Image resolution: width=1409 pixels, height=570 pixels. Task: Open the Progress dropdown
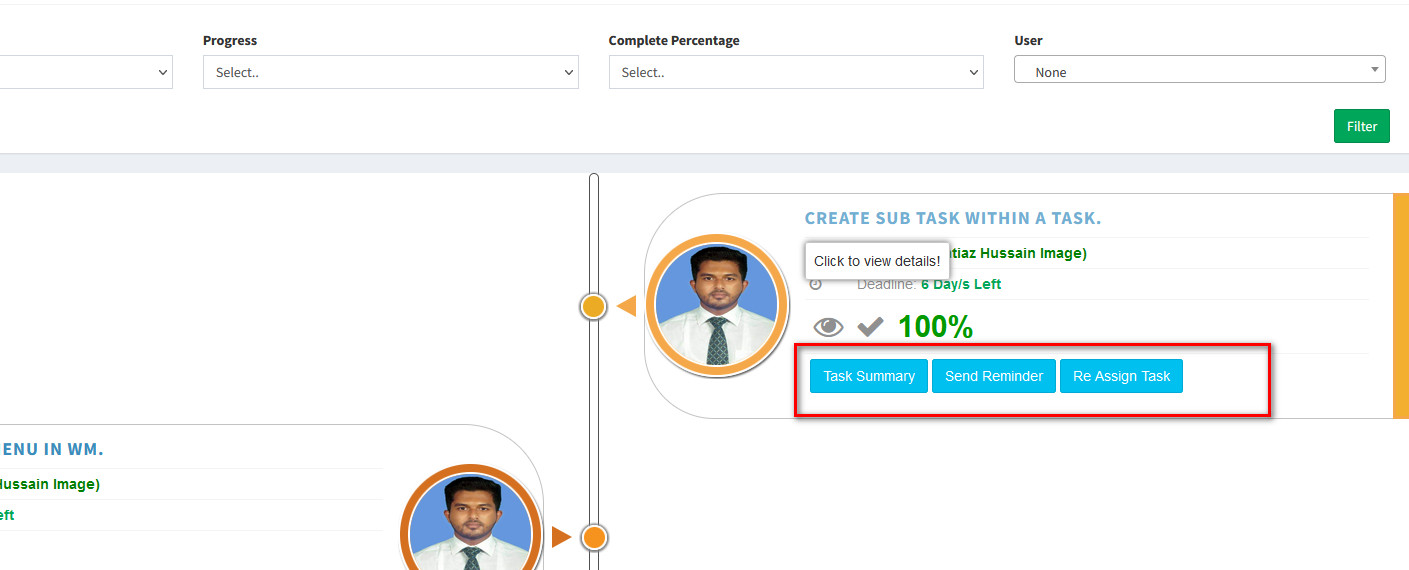tap(390, 72)
